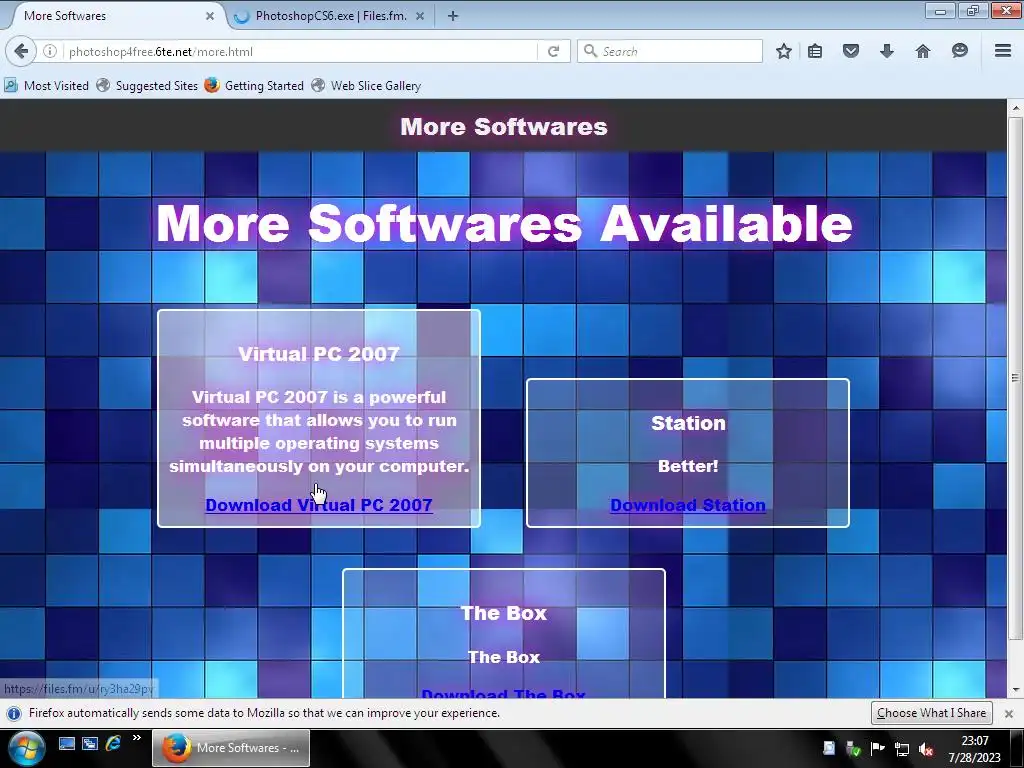Click the More Softwares Available headline
The image size is (1024, 768).
(504, 223)
